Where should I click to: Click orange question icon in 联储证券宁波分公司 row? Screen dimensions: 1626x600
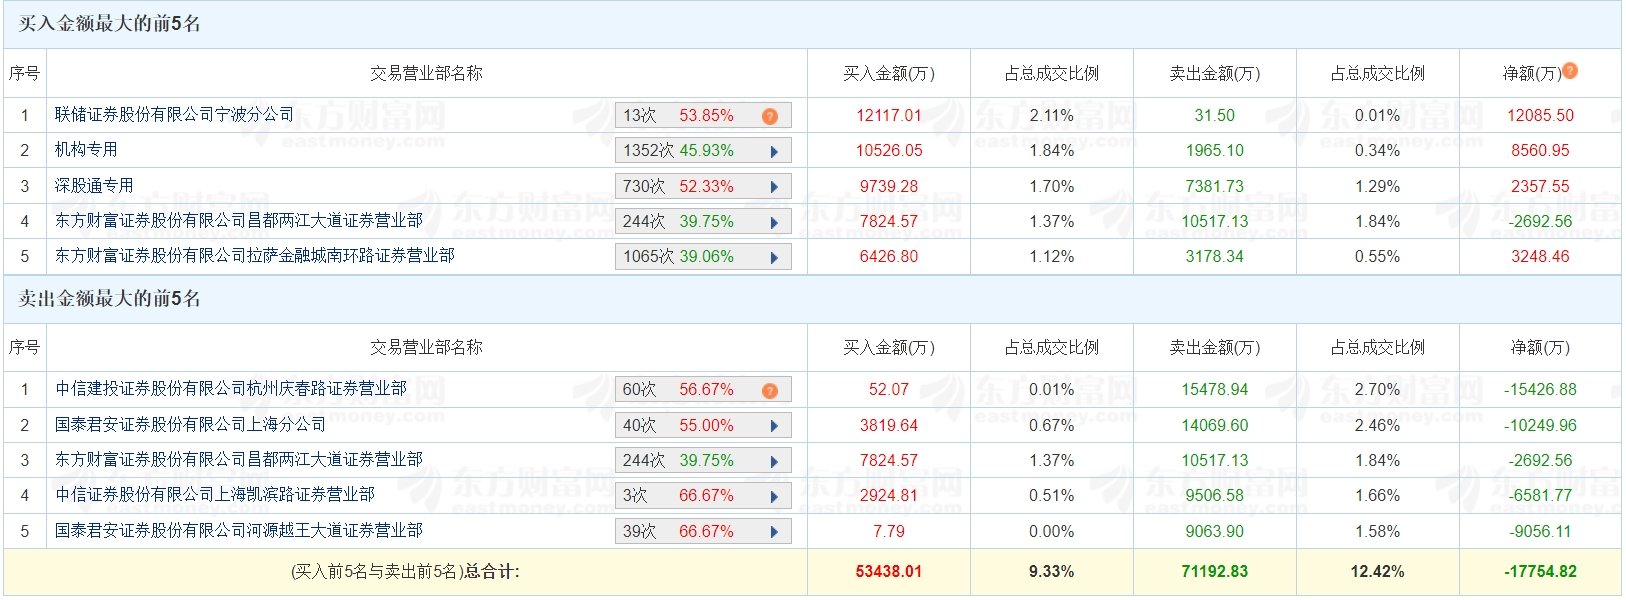click(770, 116)
